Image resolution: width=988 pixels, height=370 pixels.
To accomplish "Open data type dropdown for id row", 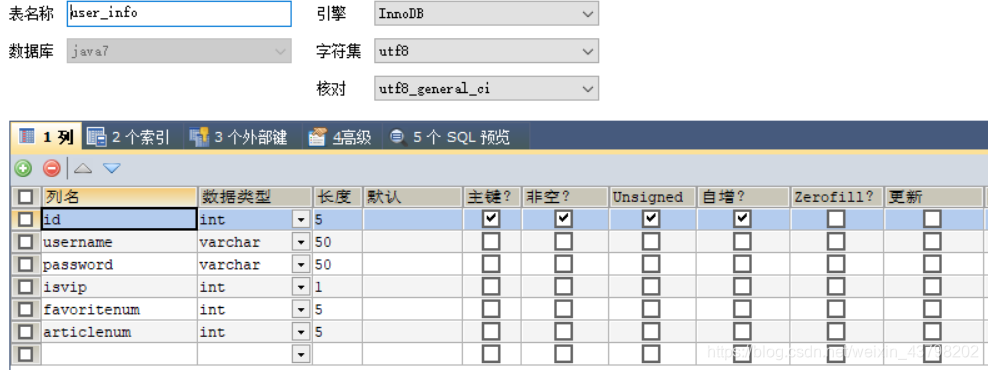I will pos(301,219).
